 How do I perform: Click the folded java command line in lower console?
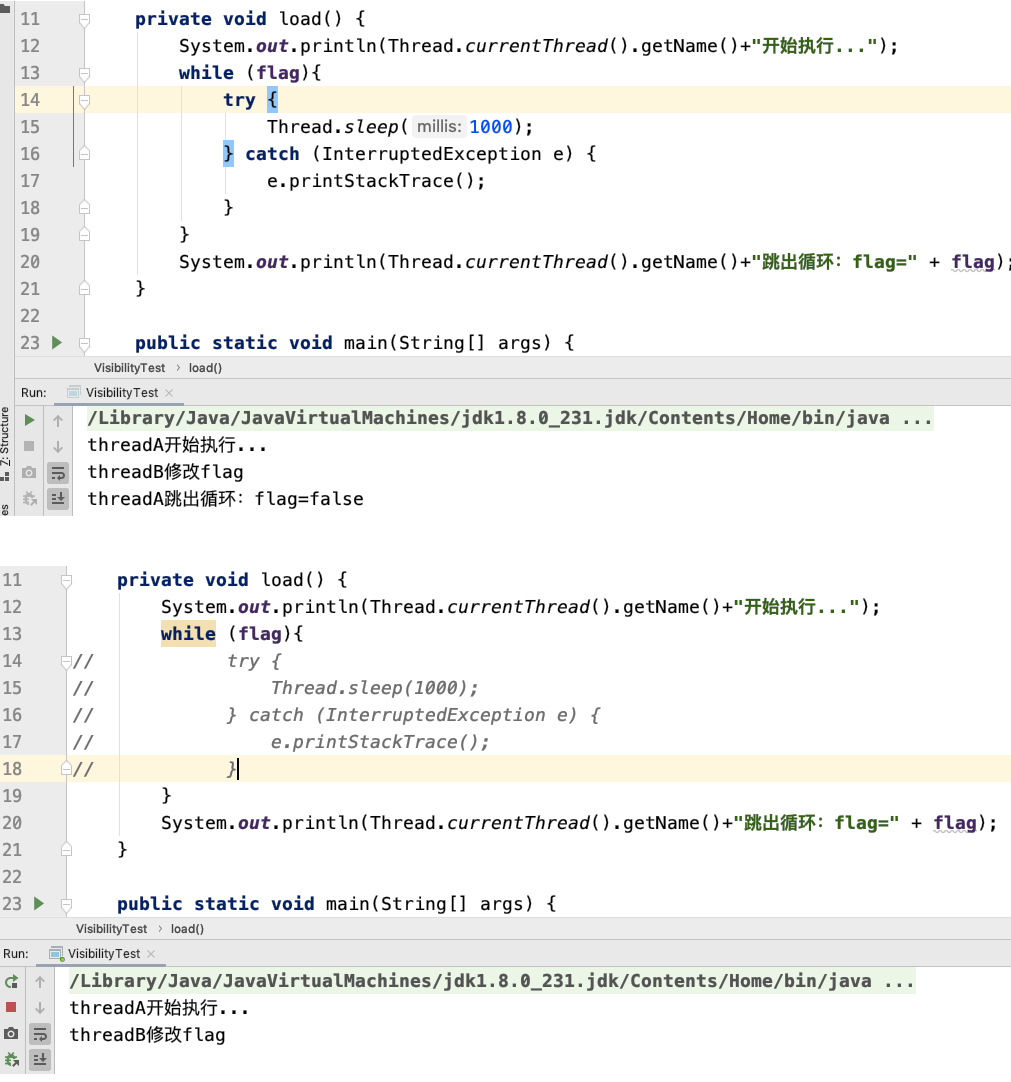click(x=491, y=982)
